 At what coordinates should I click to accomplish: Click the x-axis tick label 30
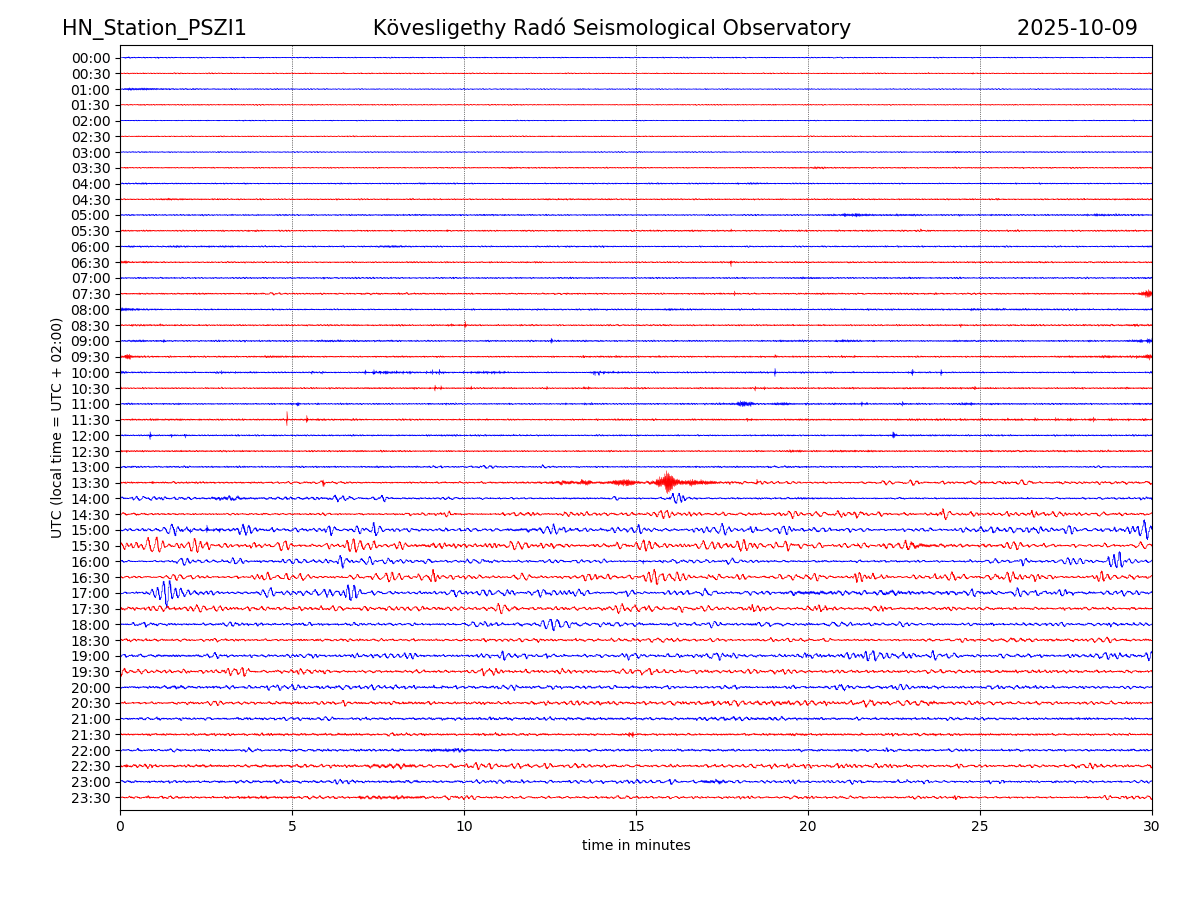click(x=1152, y=827)
